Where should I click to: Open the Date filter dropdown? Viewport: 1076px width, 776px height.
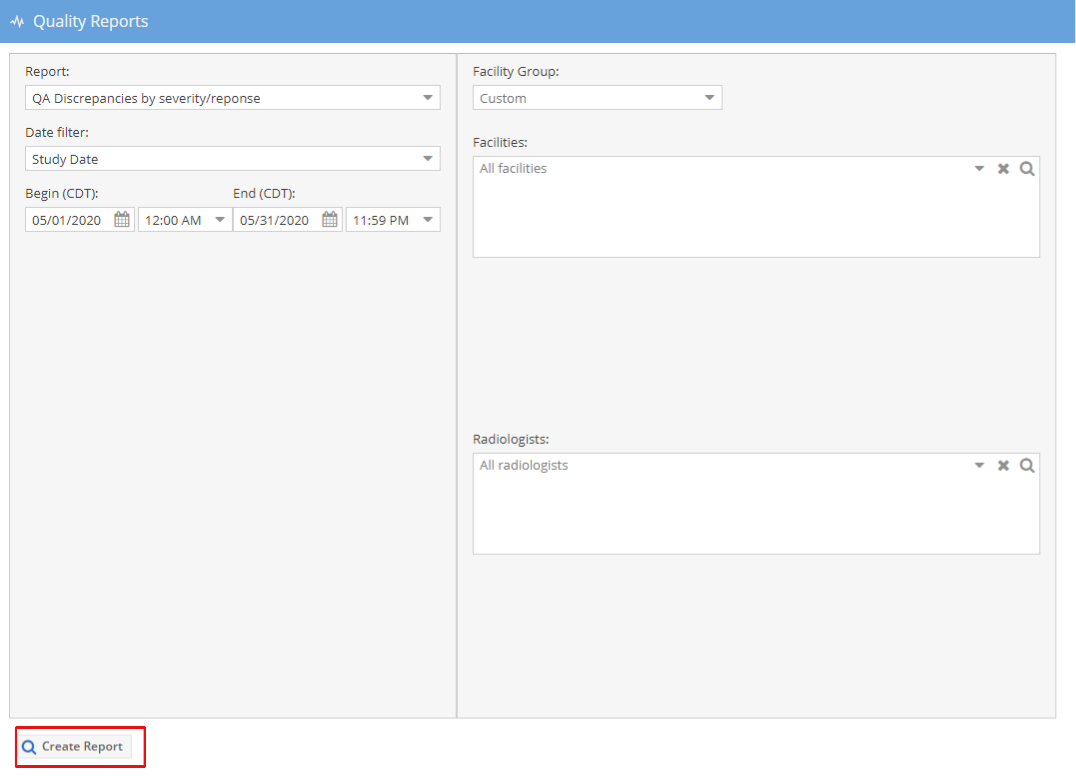click(428, 159)
